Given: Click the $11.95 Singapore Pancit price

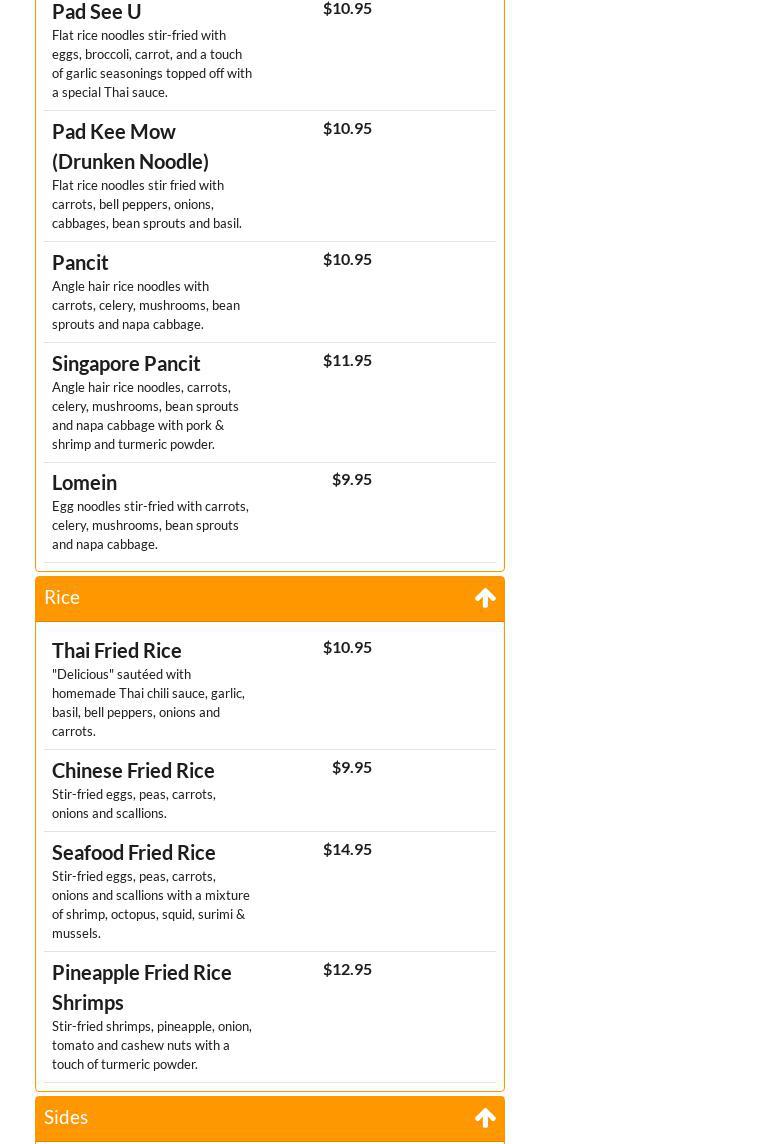Looking at the screenshot, I should pos(347,360).
